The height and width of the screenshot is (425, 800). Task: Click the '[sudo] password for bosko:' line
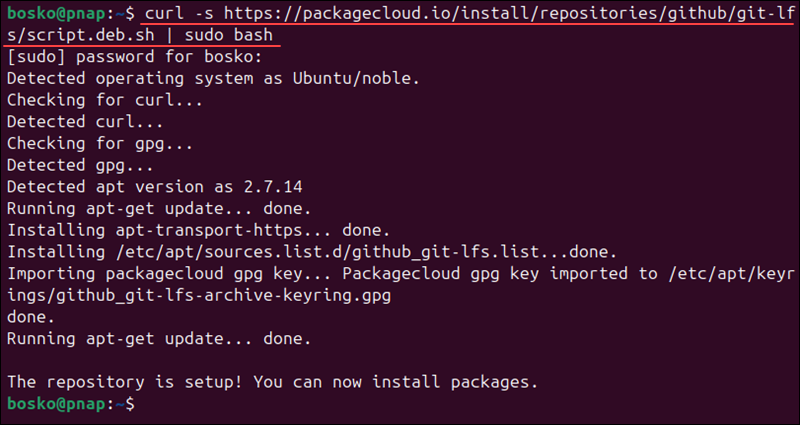(135, 57)
